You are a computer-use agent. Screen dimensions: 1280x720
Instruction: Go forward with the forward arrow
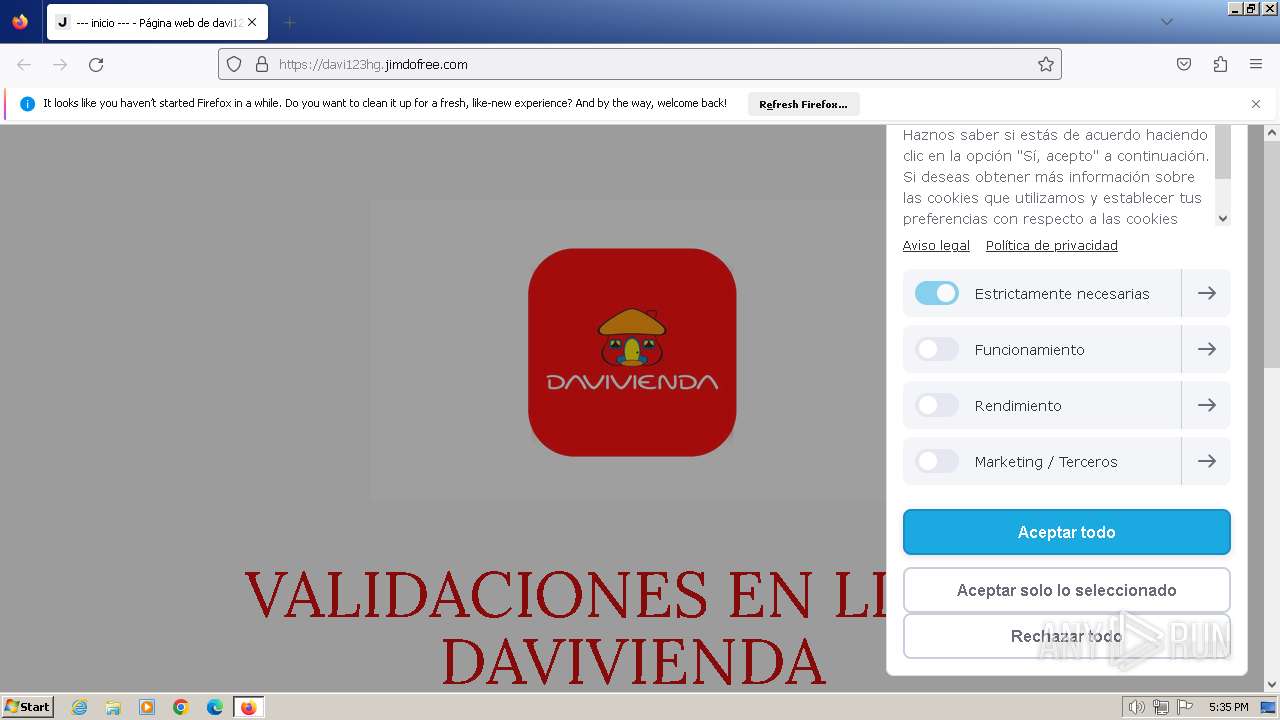pos(60,64)
